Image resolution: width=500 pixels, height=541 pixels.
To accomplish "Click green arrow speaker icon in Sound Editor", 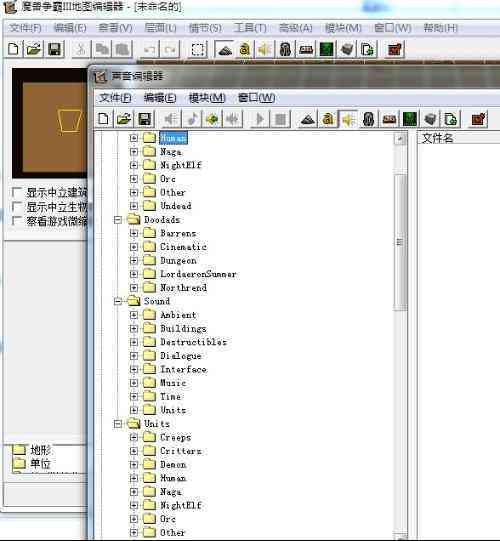I will (212, 119).
